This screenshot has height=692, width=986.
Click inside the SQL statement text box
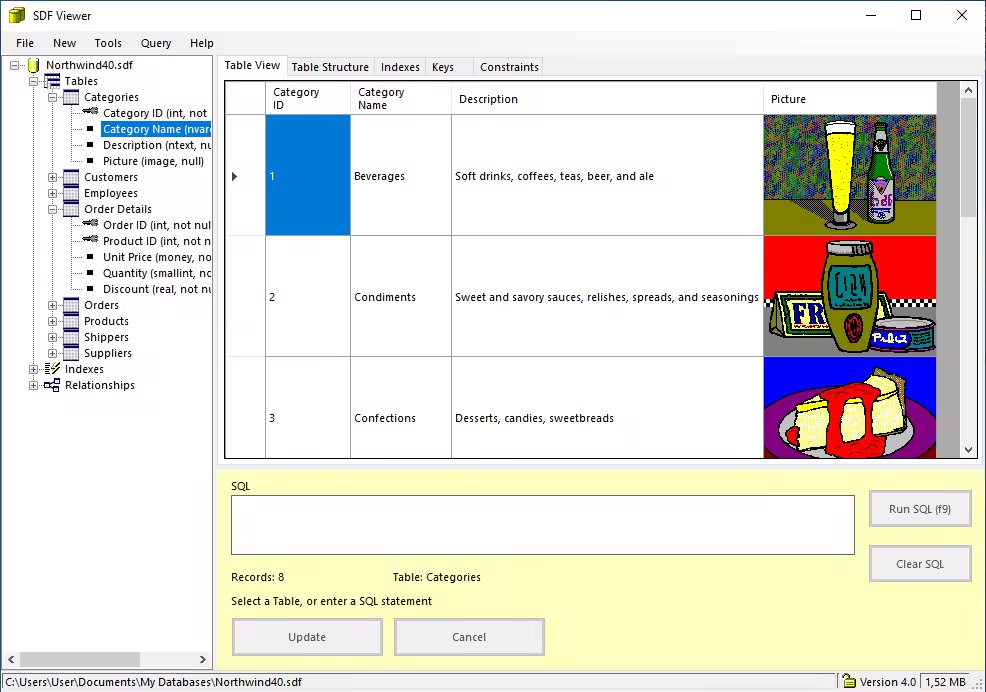coord(542,524)
